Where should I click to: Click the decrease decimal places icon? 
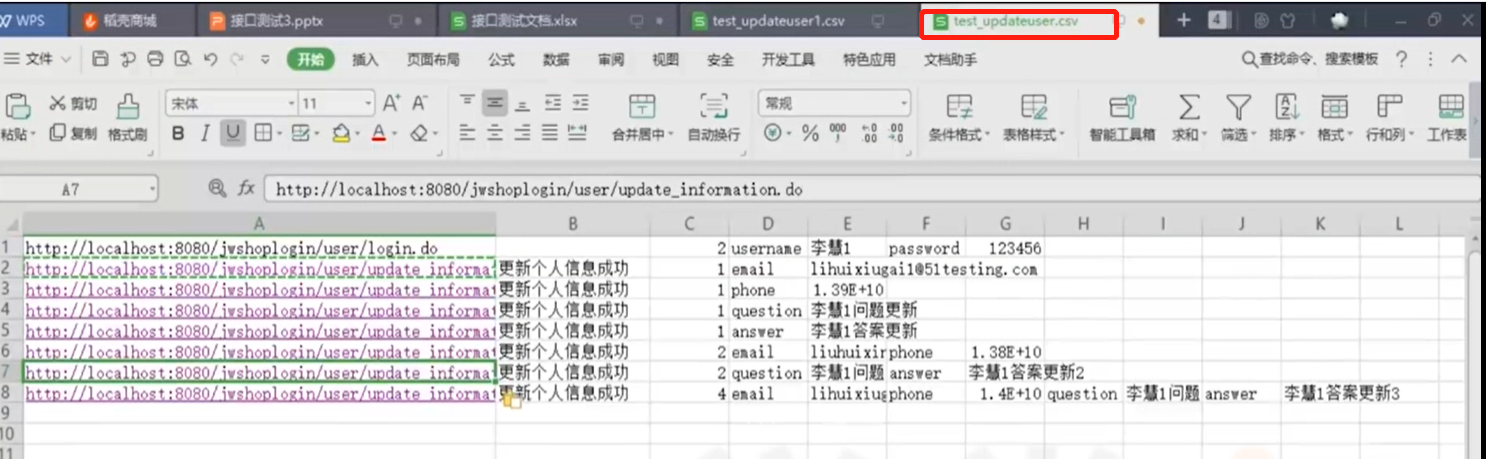pyautogui.click(x=896, y=133)
